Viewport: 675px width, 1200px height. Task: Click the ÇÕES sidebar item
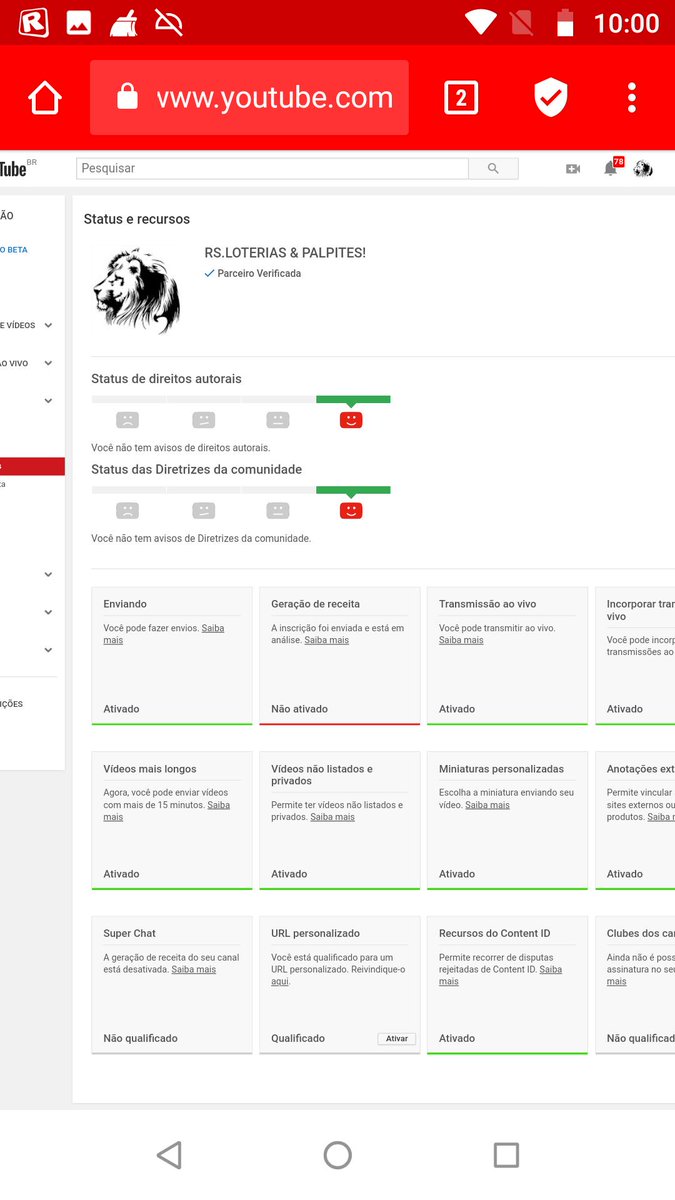click(12, 704)
